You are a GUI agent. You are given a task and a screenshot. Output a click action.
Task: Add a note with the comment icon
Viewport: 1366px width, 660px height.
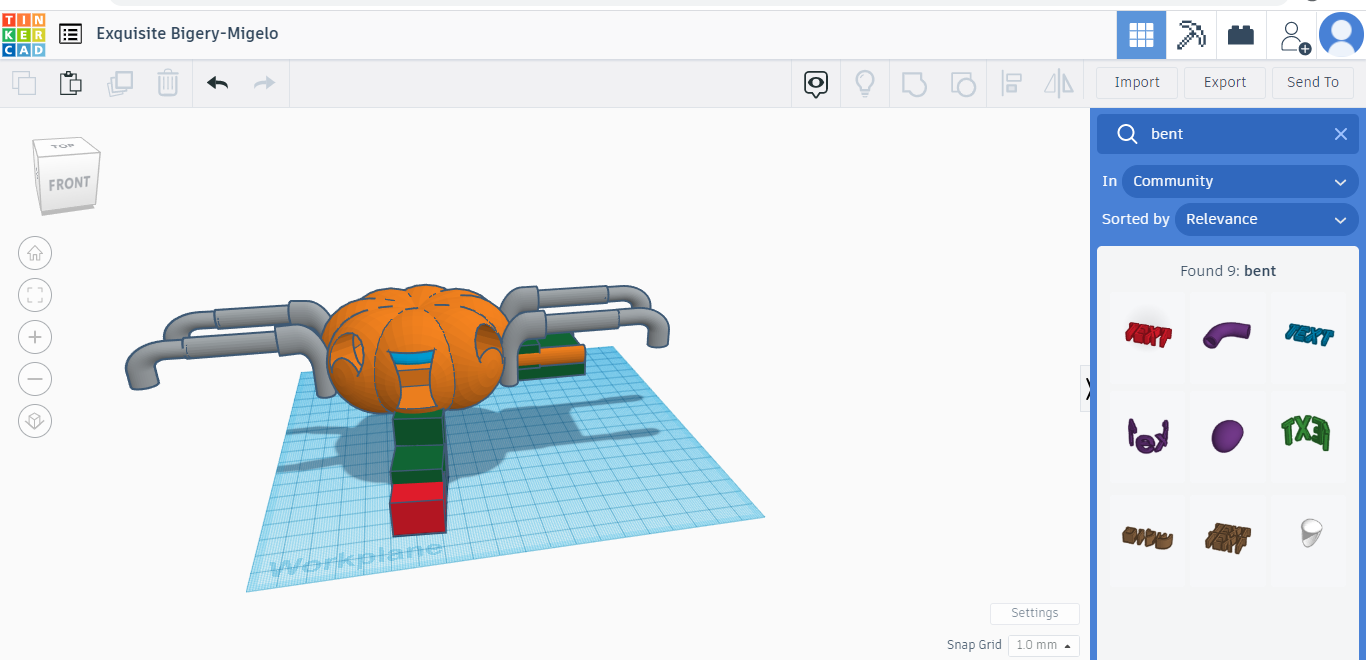click(815, 83)
